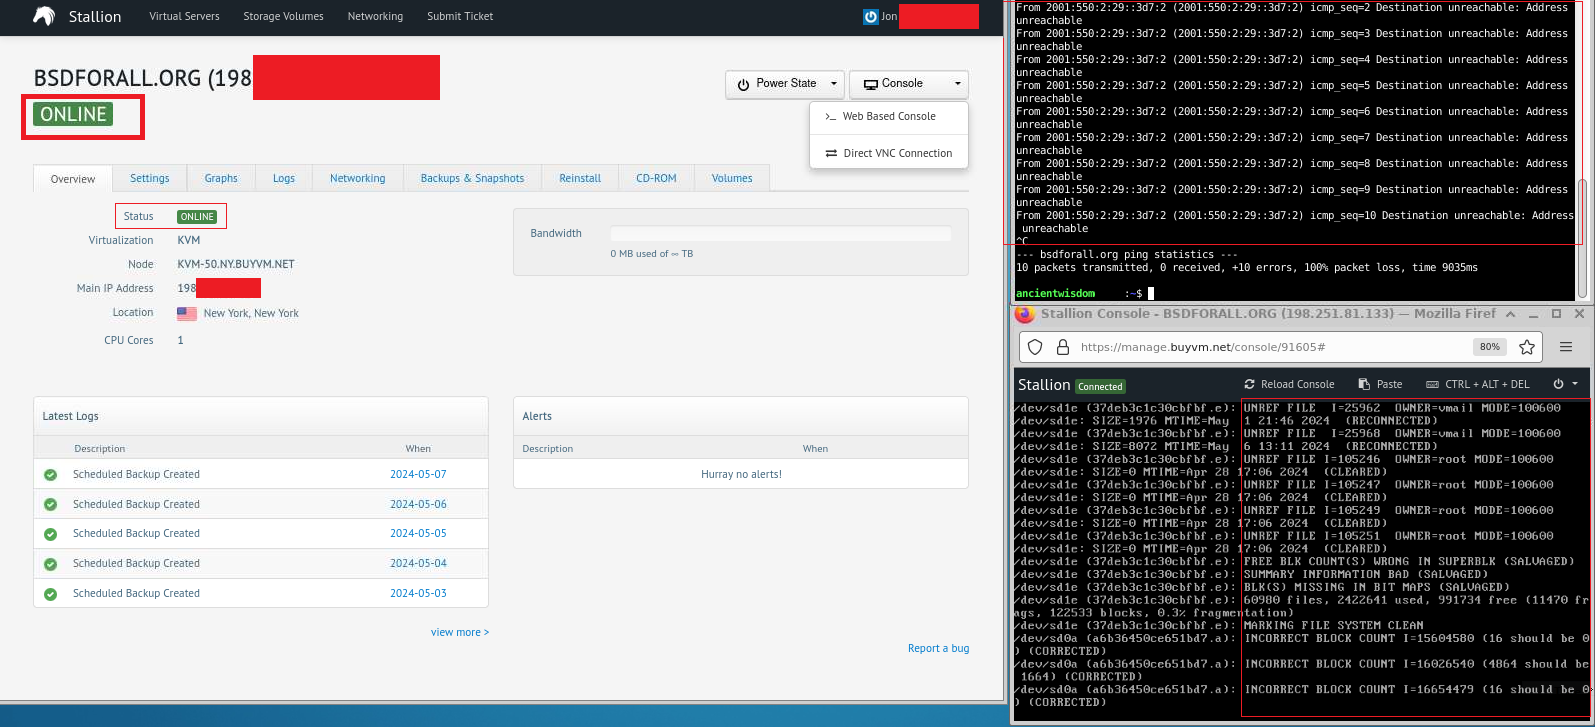Send CTRL + ALT + DEL to console

click(x=1478, y=384)
